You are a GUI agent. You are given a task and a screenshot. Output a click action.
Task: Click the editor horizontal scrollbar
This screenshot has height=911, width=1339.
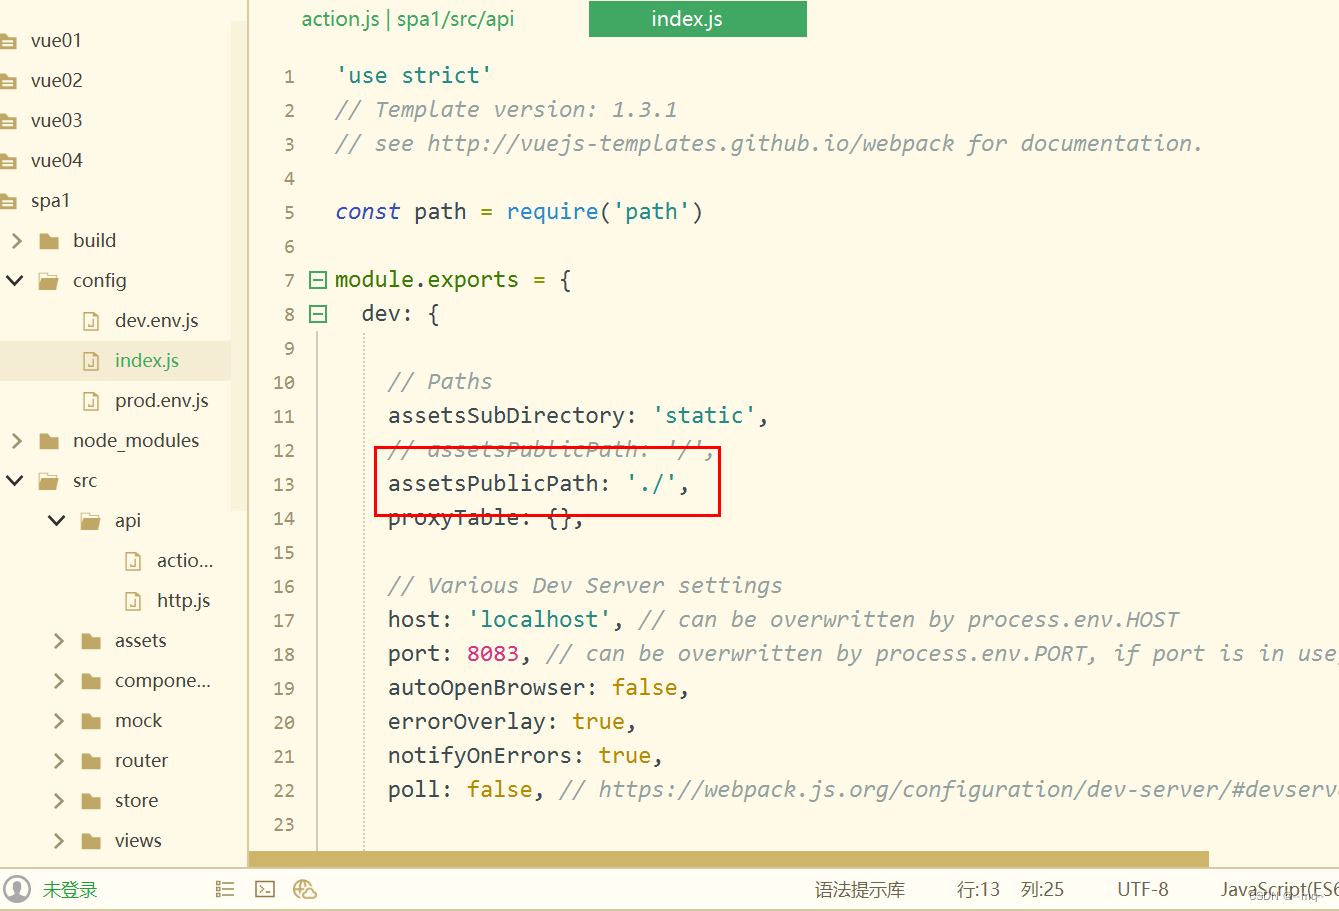[728, 859]
